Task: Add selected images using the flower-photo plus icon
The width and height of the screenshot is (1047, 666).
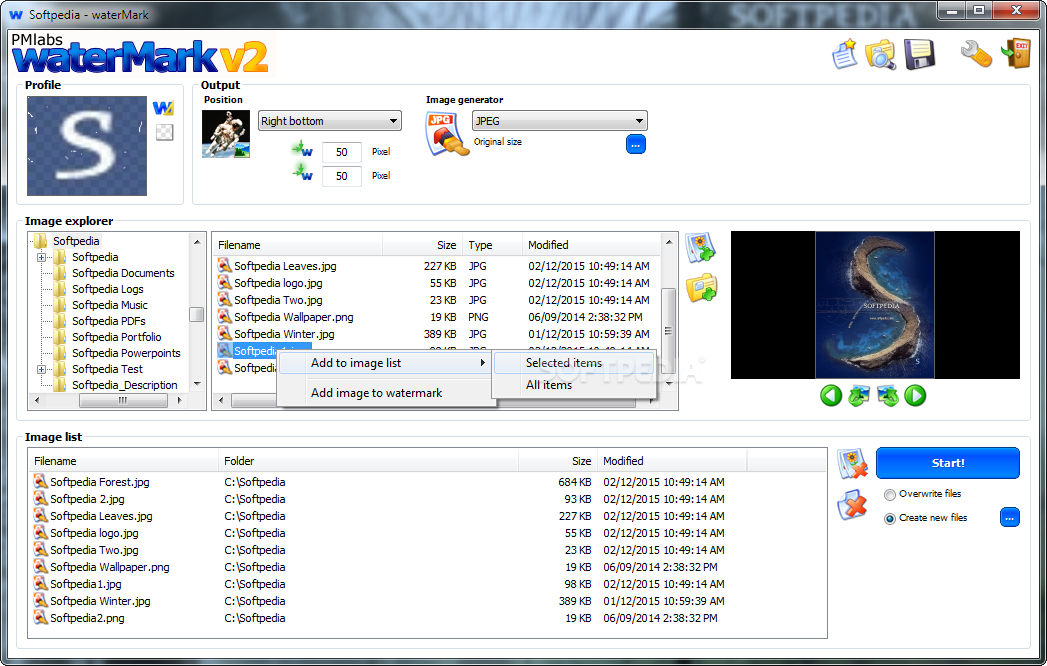Action: click(x=700, y=248)
